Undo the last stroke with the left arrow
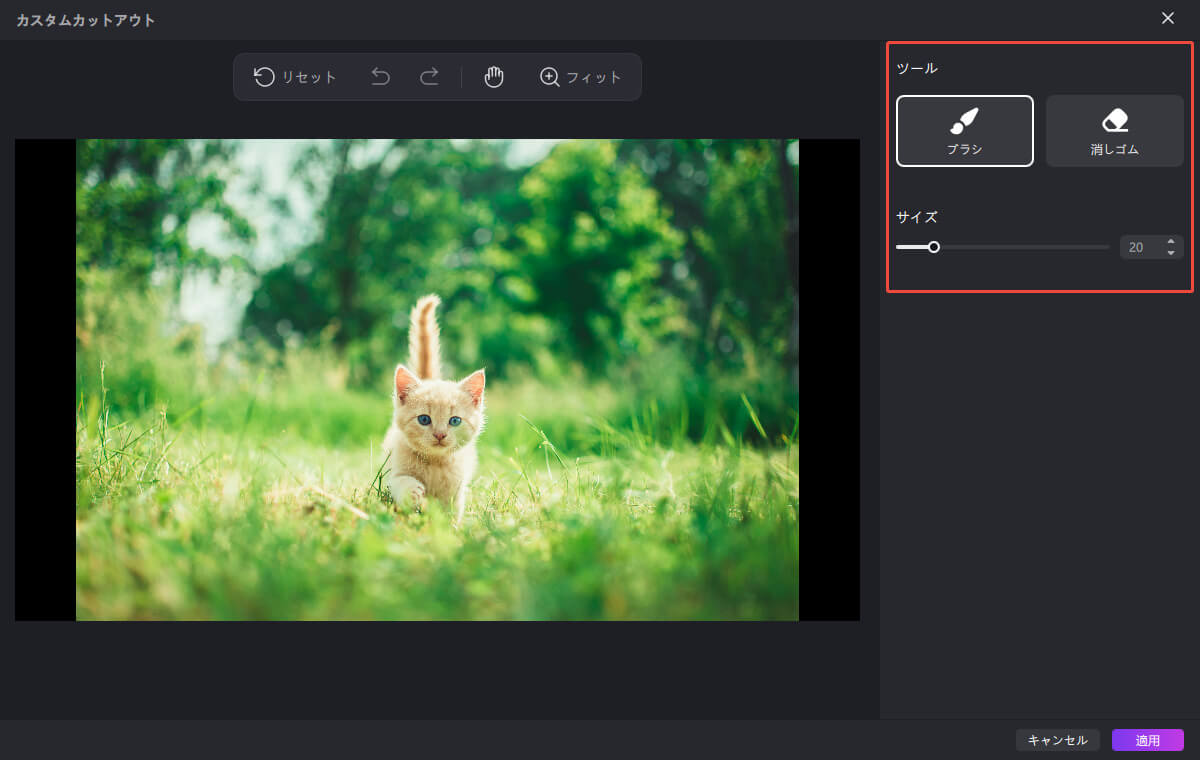The height and width of the screenshot is (760, 1200). [x=380, y=77]
